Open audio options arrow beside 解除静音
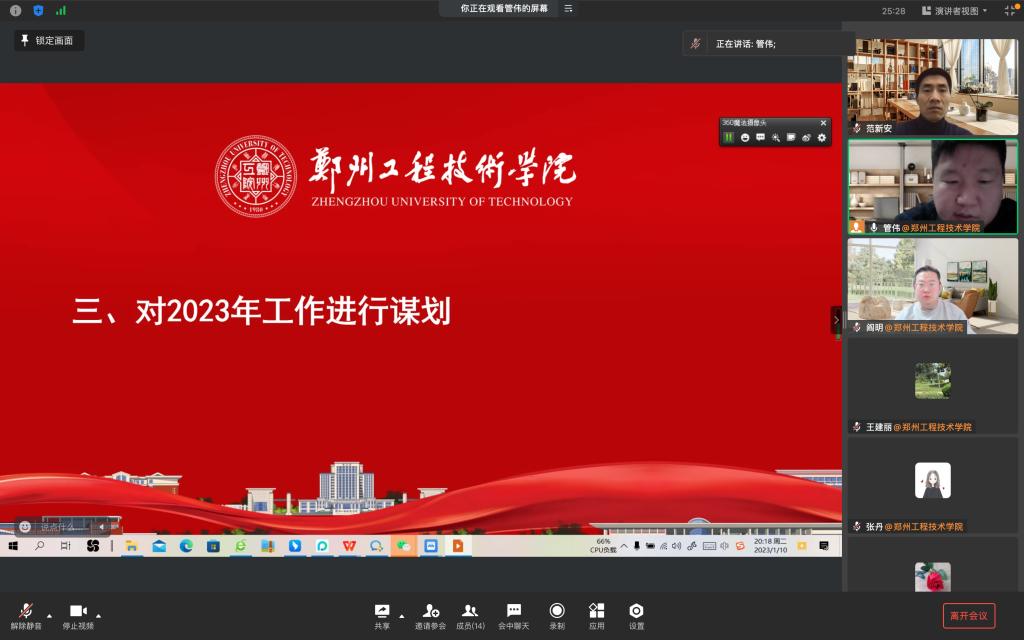This screenshot has height=640, width=1024. (x=49, y=616)
